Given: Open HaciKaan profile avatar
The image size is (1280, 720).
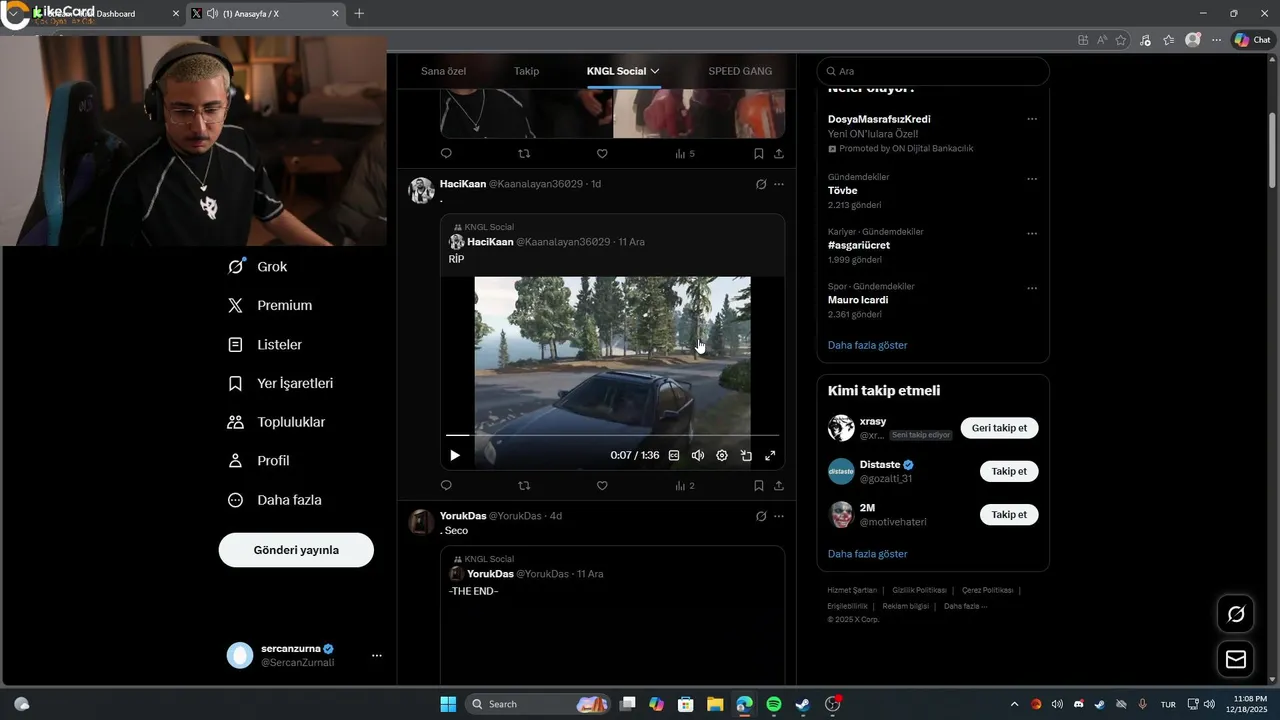Looking at the screenshot, I should click(421, 190).
